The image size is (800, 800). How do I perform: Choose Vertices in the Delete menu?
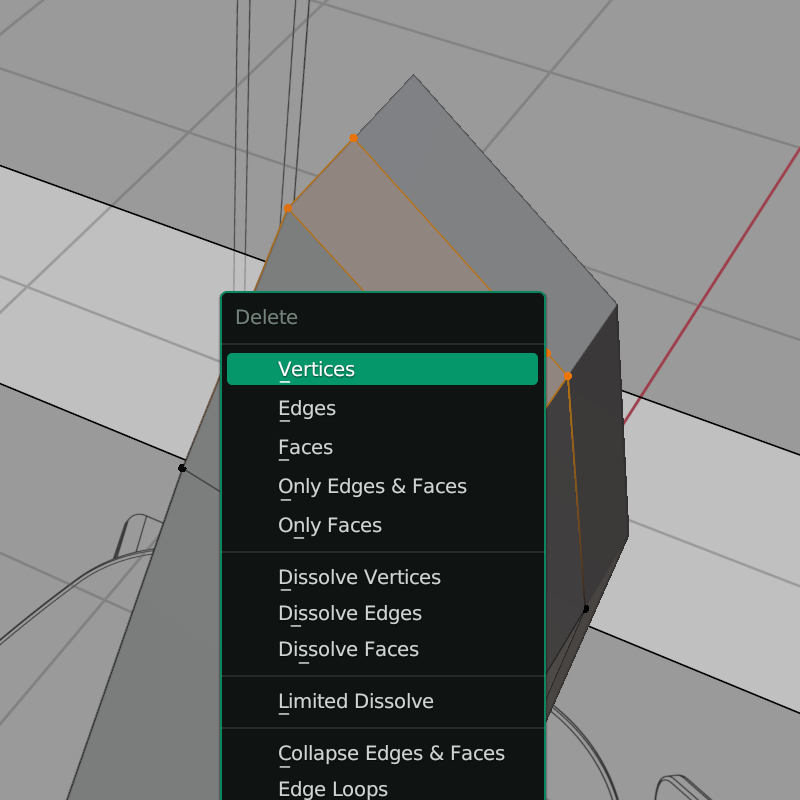[382, 369]
